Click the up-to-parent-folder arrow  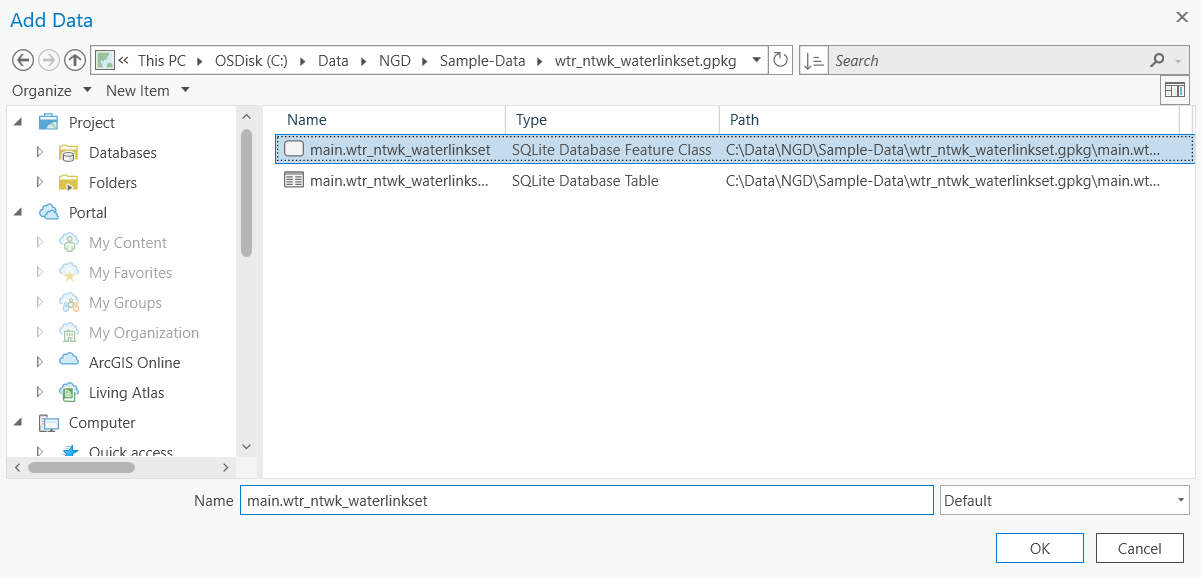point(74,60)
